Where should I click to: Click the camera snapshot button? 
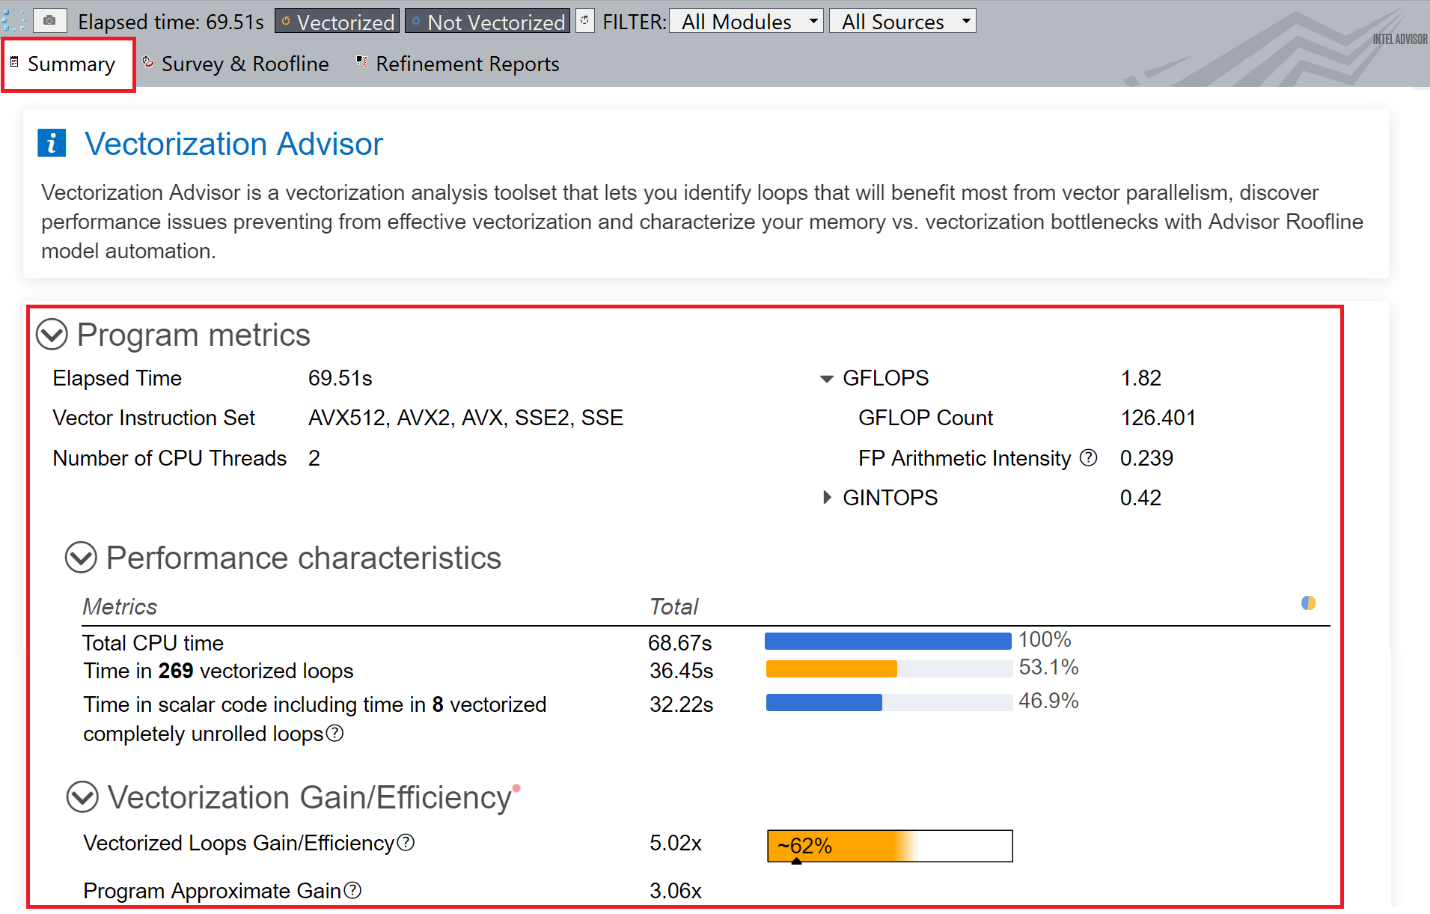coord(49,20)
